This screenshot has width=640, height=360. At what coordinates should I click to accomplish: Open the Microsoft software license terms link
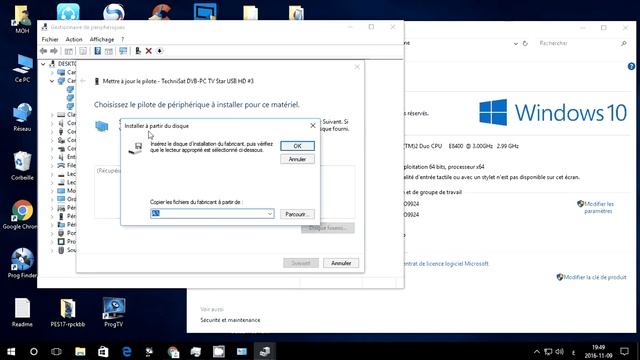point(446,264)
